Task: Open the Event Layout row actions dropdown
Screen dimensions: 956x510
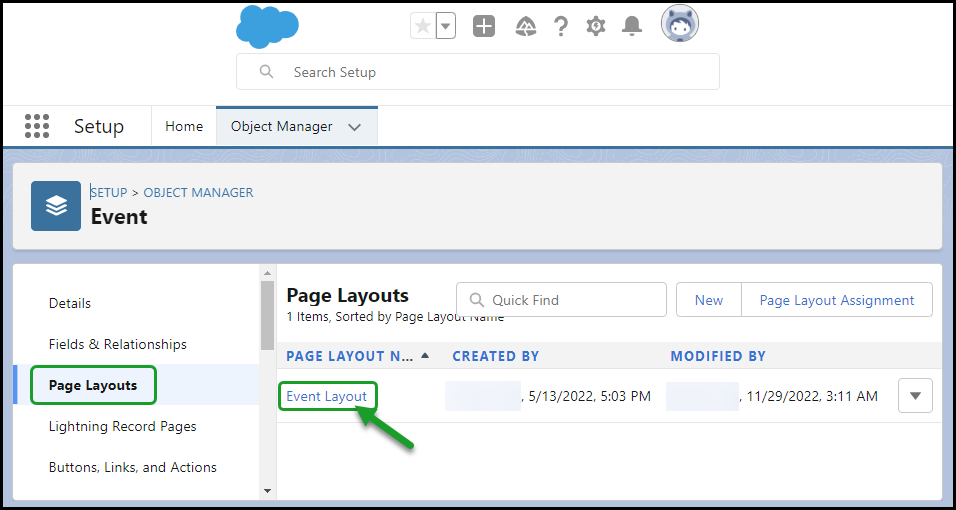Action: tap(915, 395)
